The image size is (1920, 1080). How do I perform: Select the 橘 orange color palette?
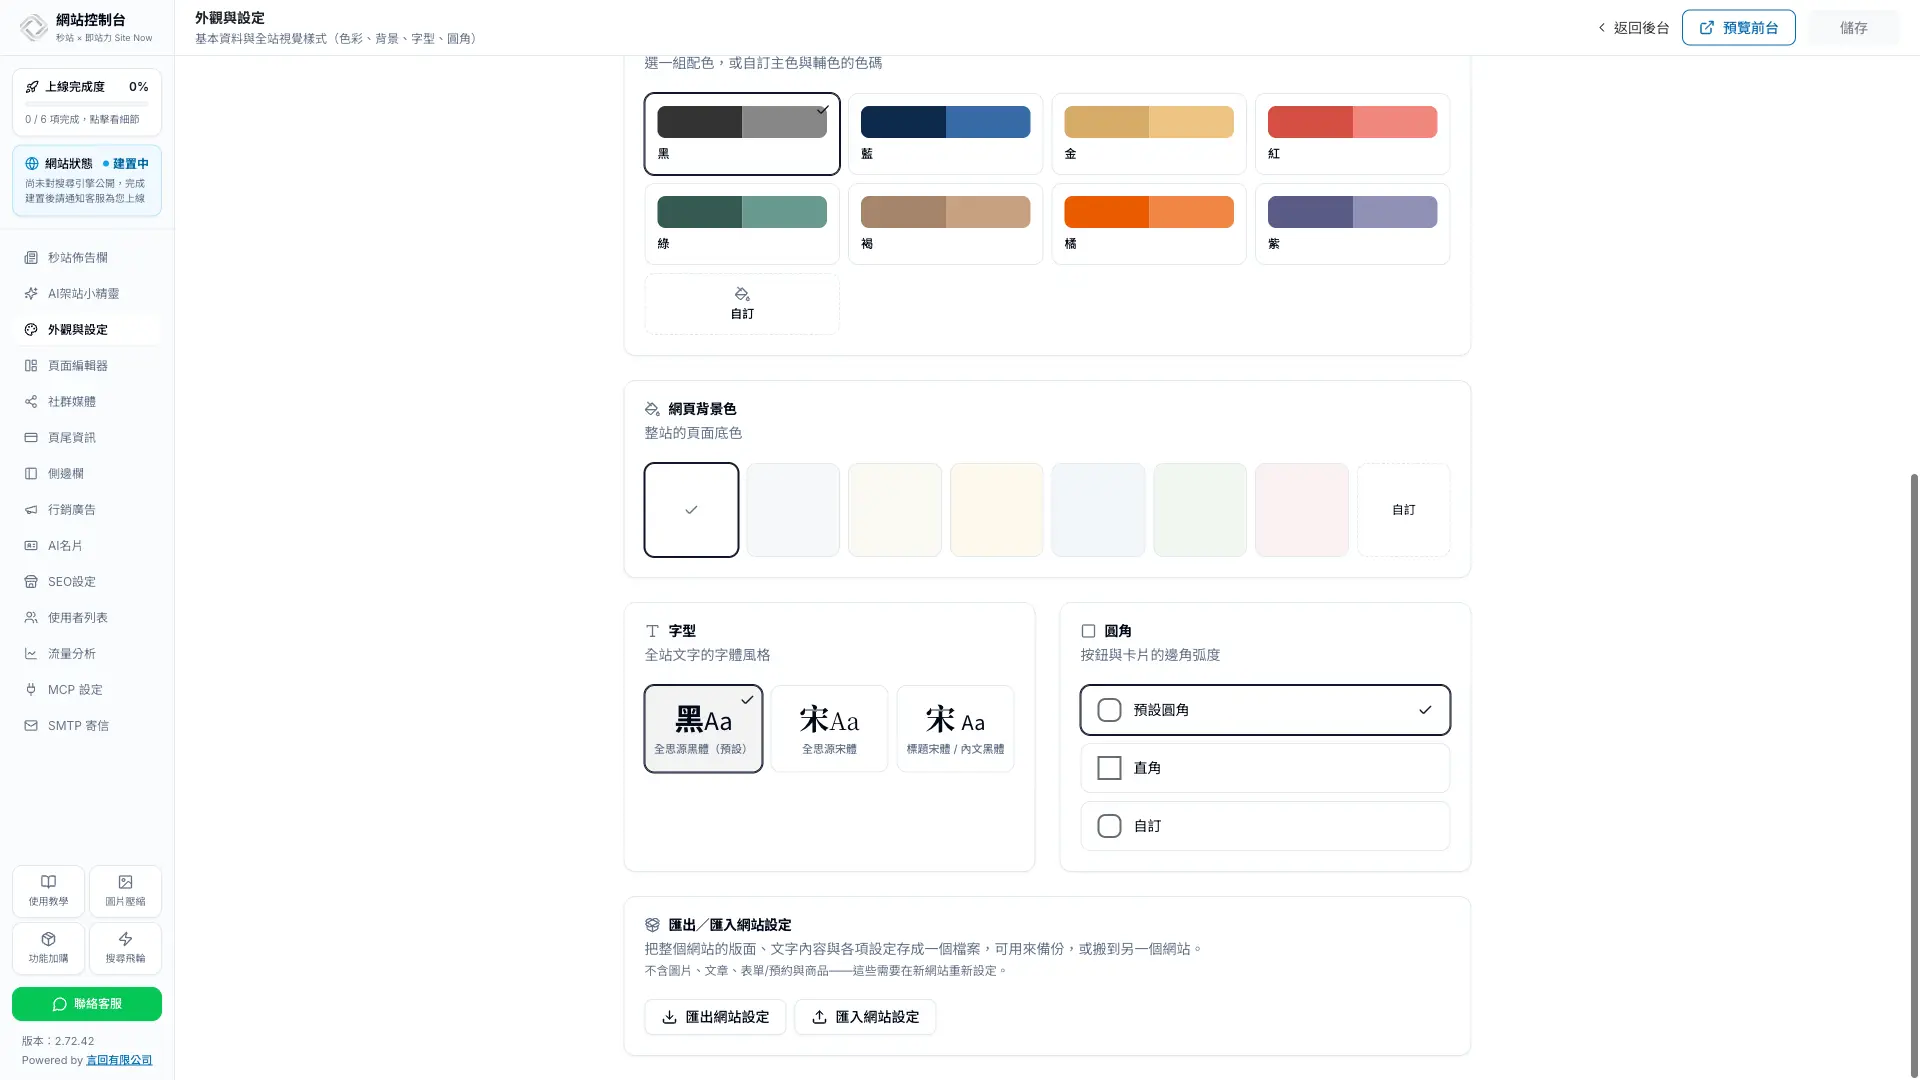(1149, 224)
